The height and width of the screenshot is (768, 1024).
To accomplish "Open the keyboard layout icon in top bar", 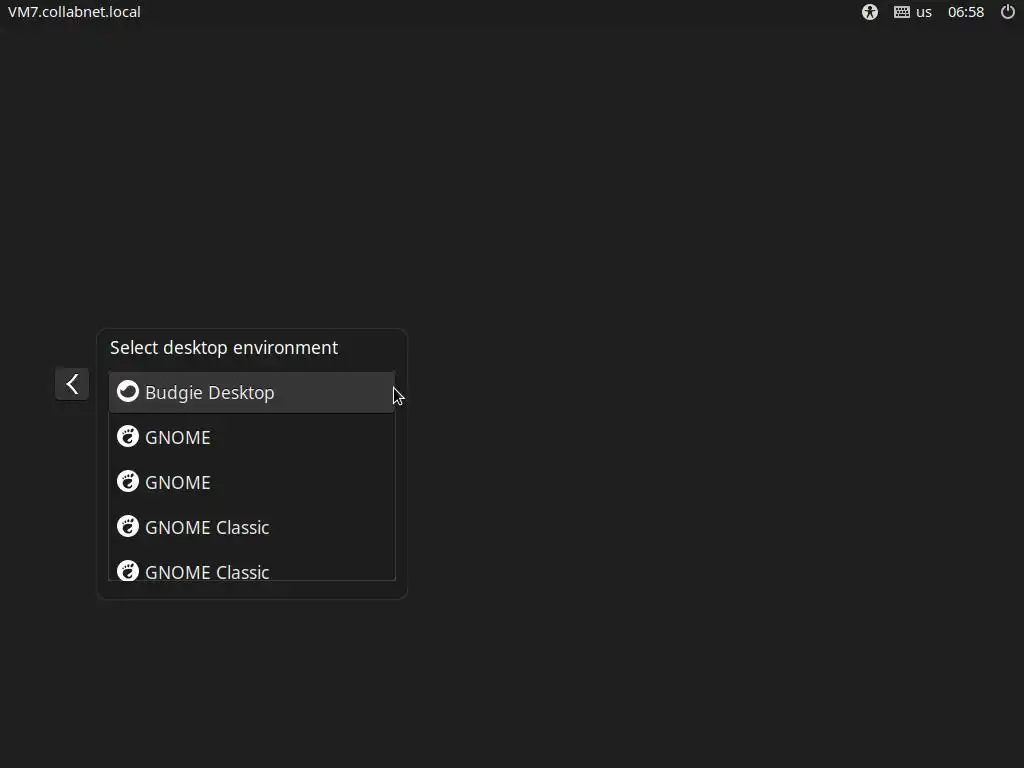I will [902, 12].
